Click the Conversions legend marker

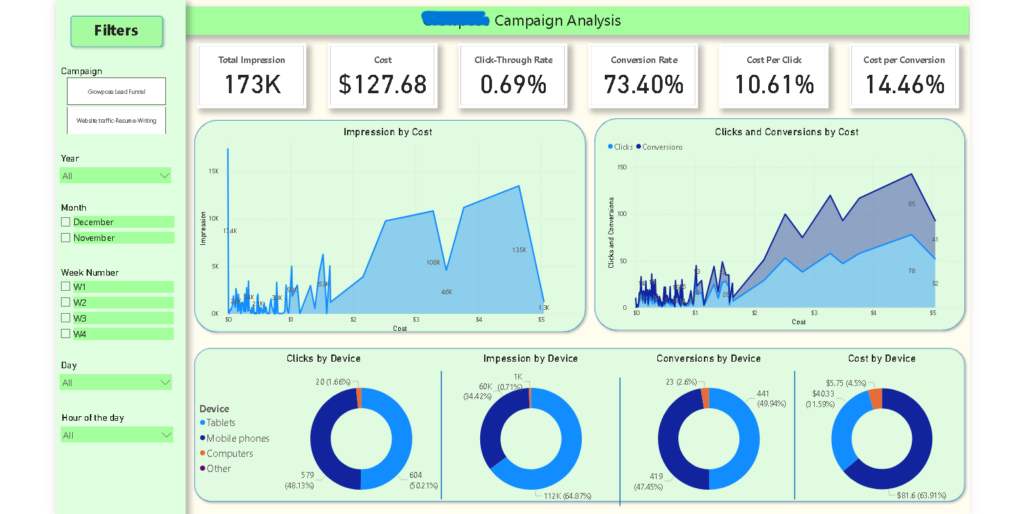639,147
